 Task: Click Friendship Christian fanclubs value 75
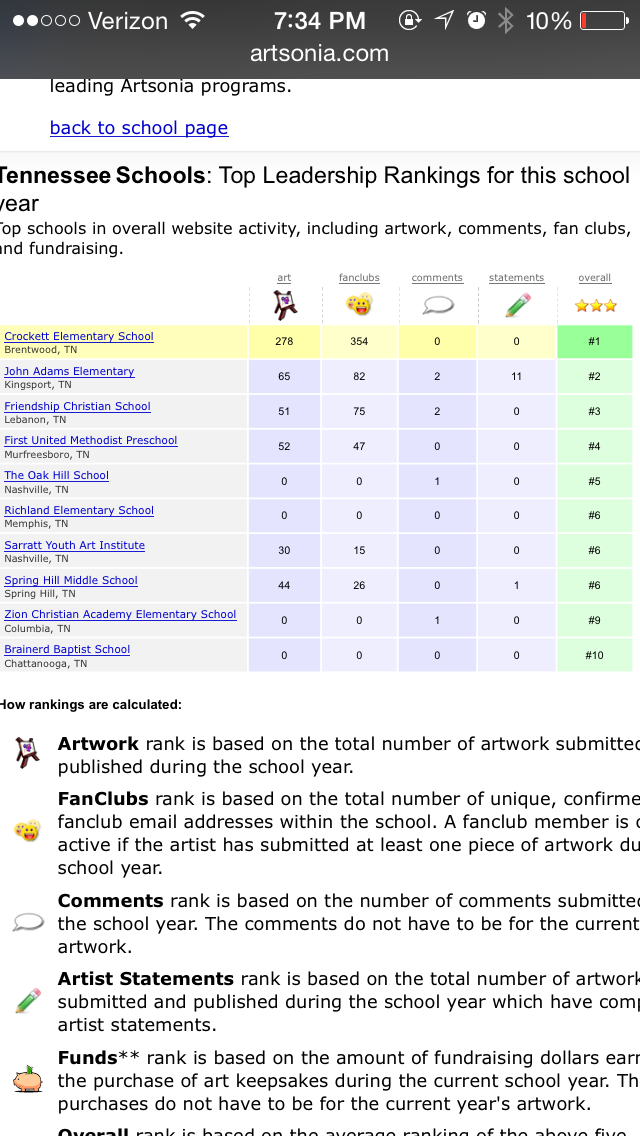point(360,412)
